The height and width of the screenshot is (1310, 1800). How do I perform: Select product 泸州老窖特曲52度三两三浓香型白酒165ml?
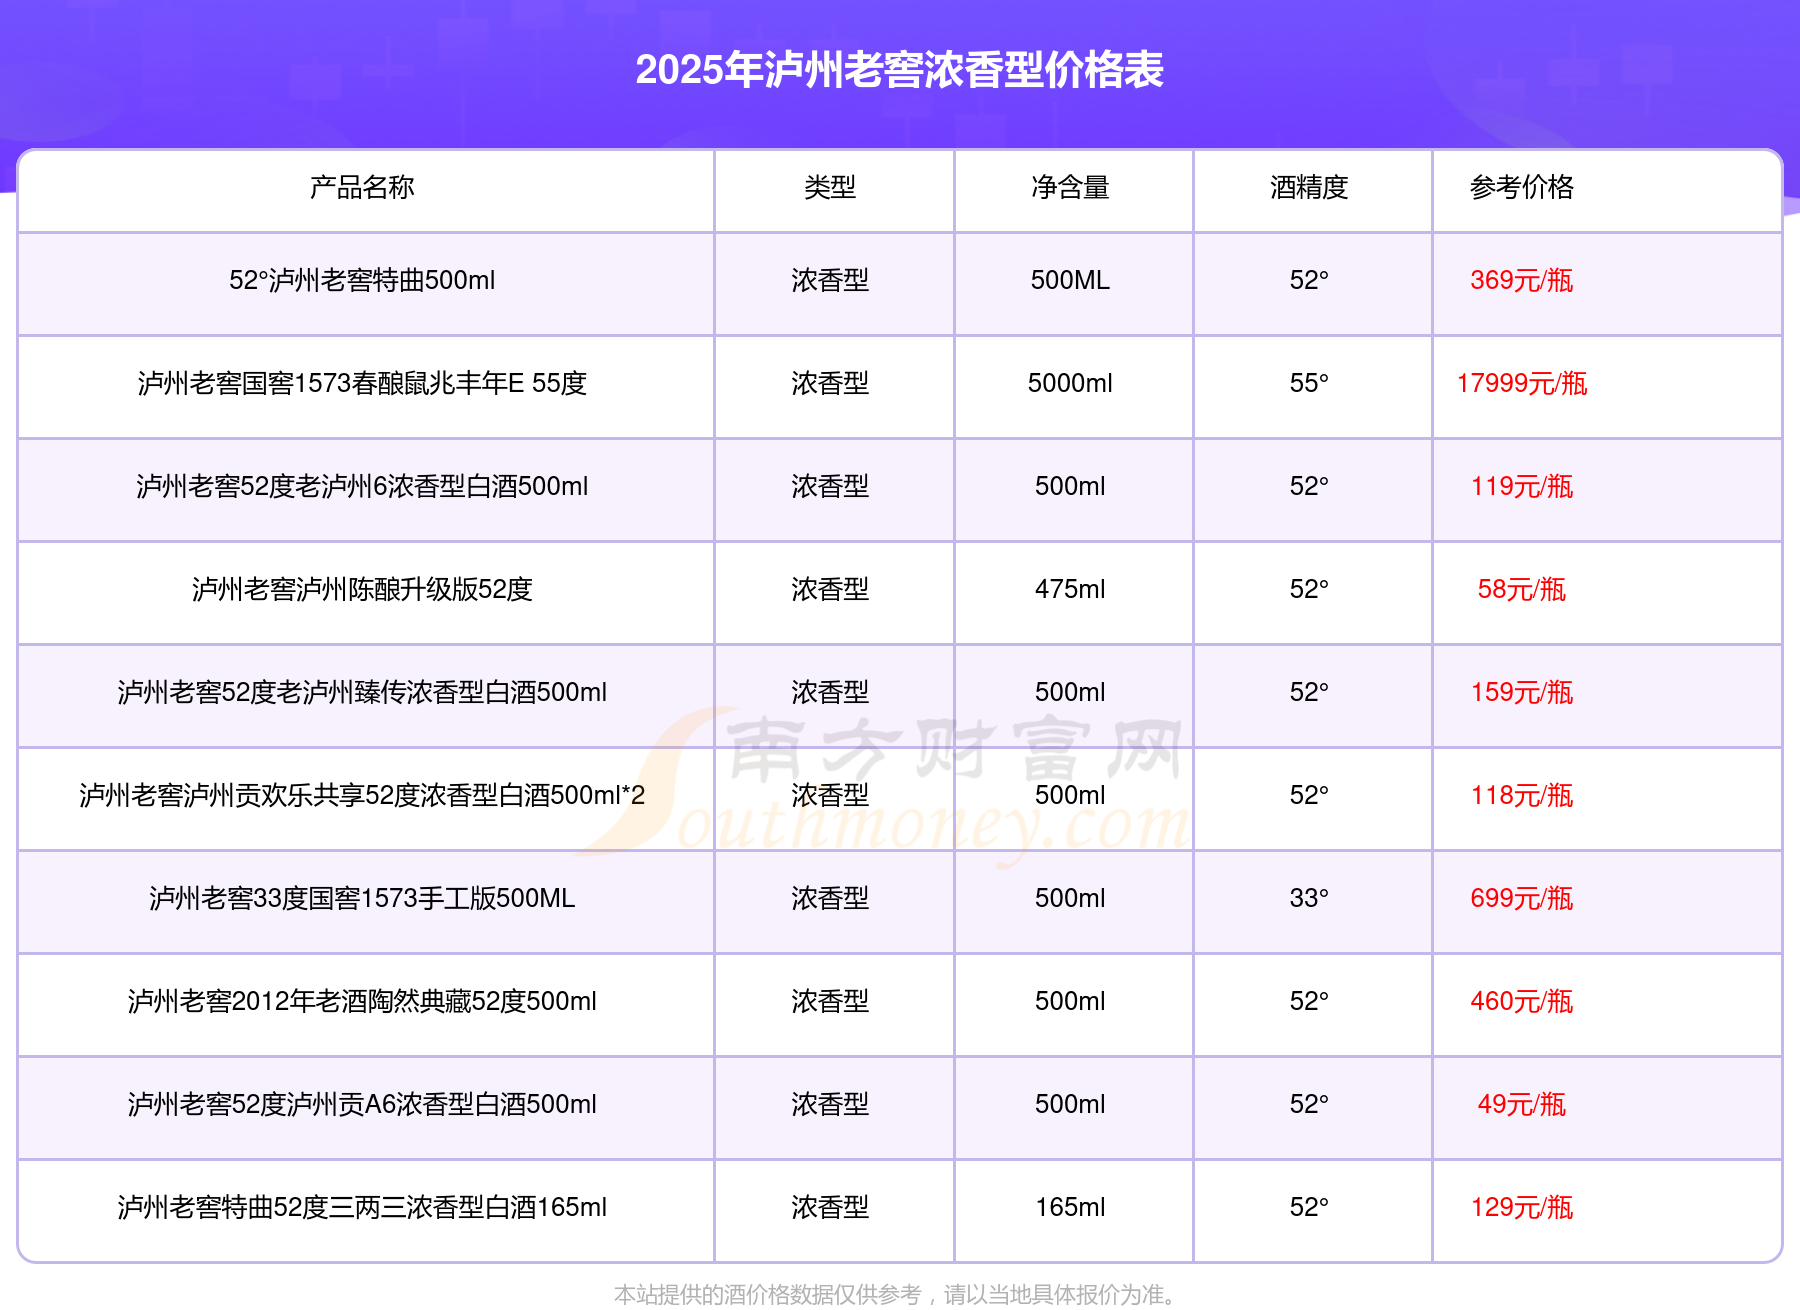point(362,1207)
